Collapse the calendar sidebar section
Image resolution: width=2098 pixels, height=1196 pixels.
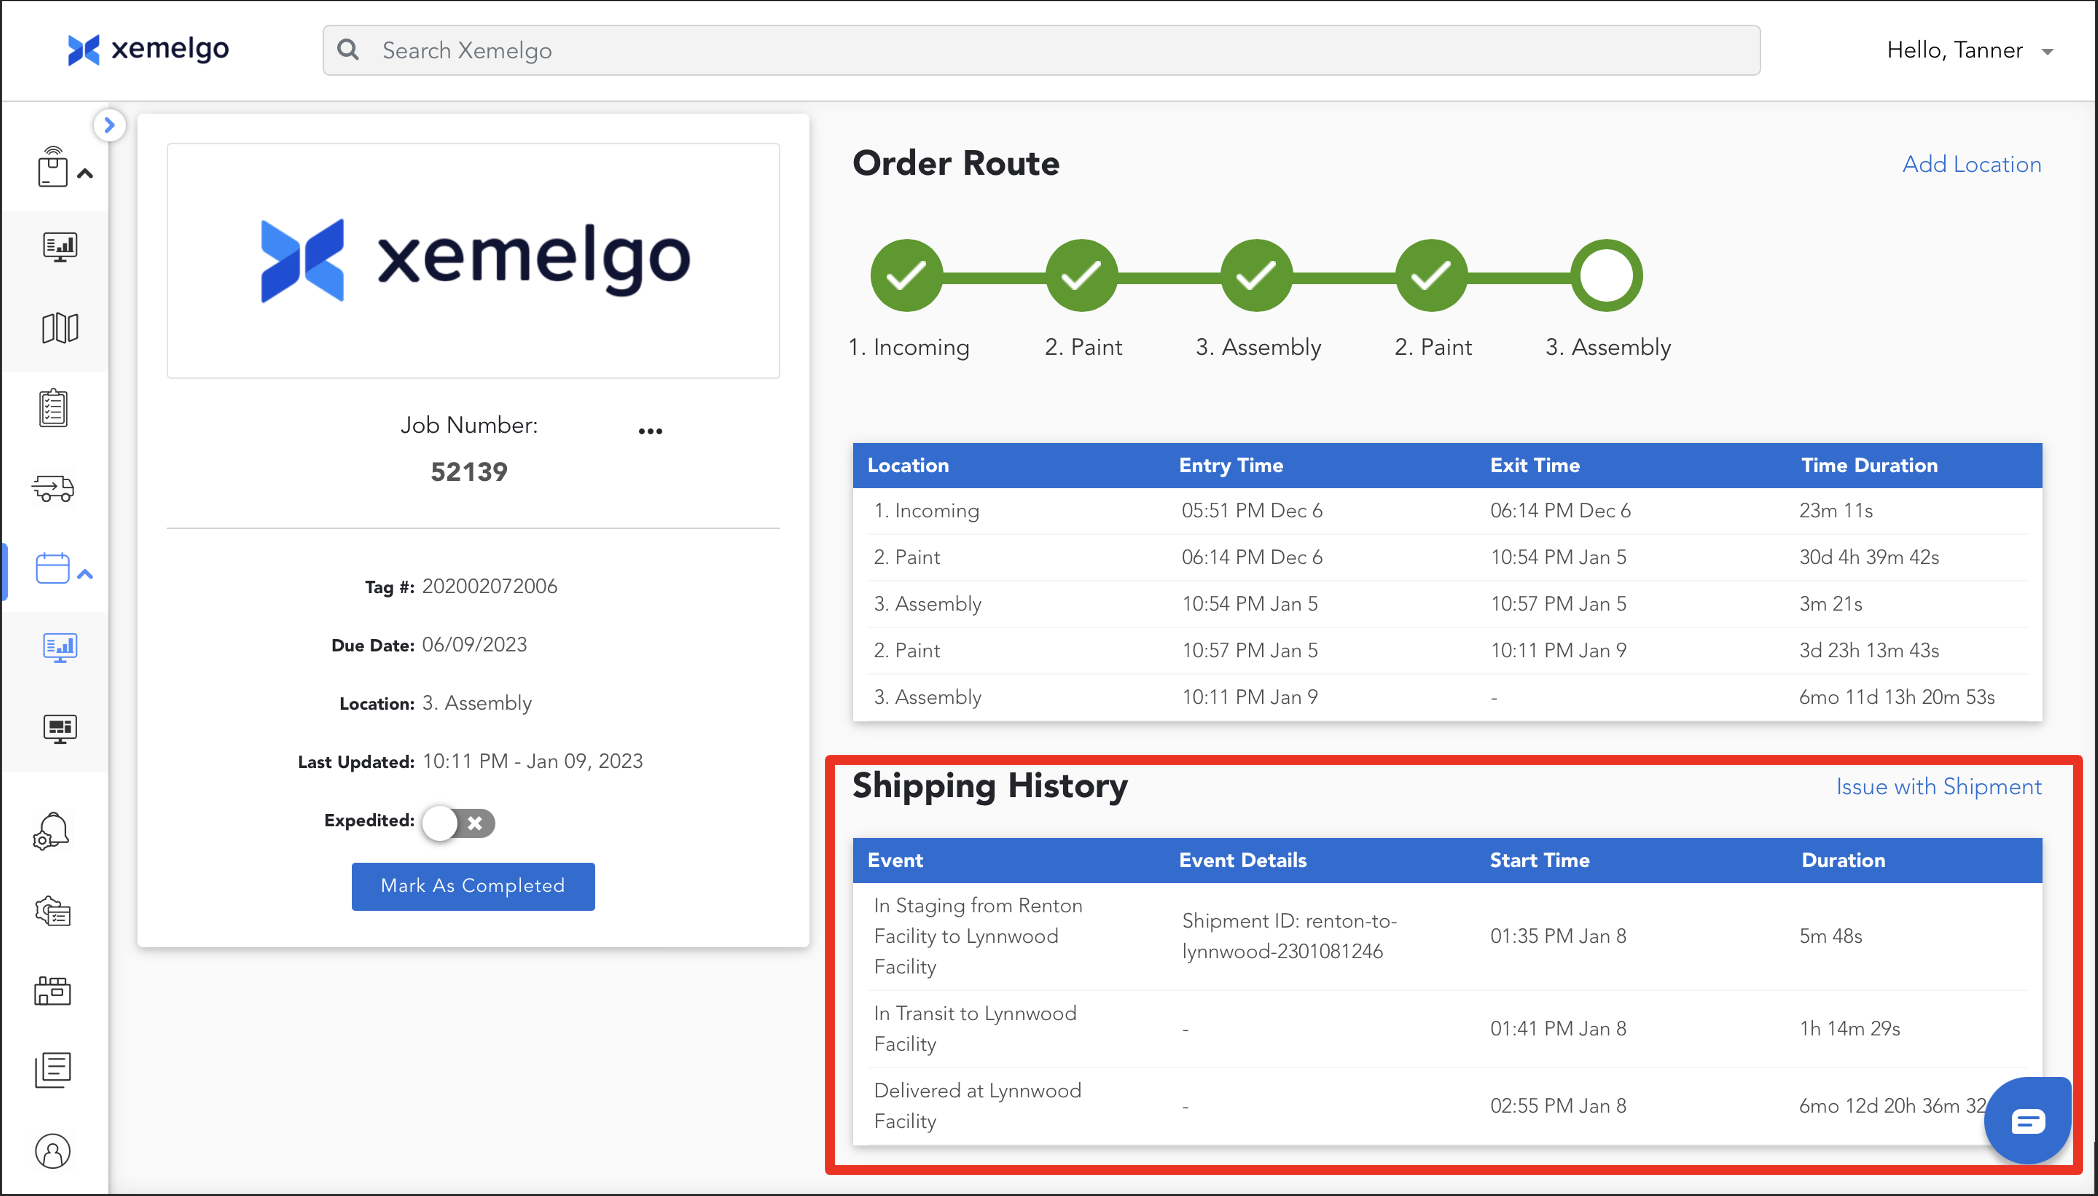pyautogui.click(x=86, y=574)
